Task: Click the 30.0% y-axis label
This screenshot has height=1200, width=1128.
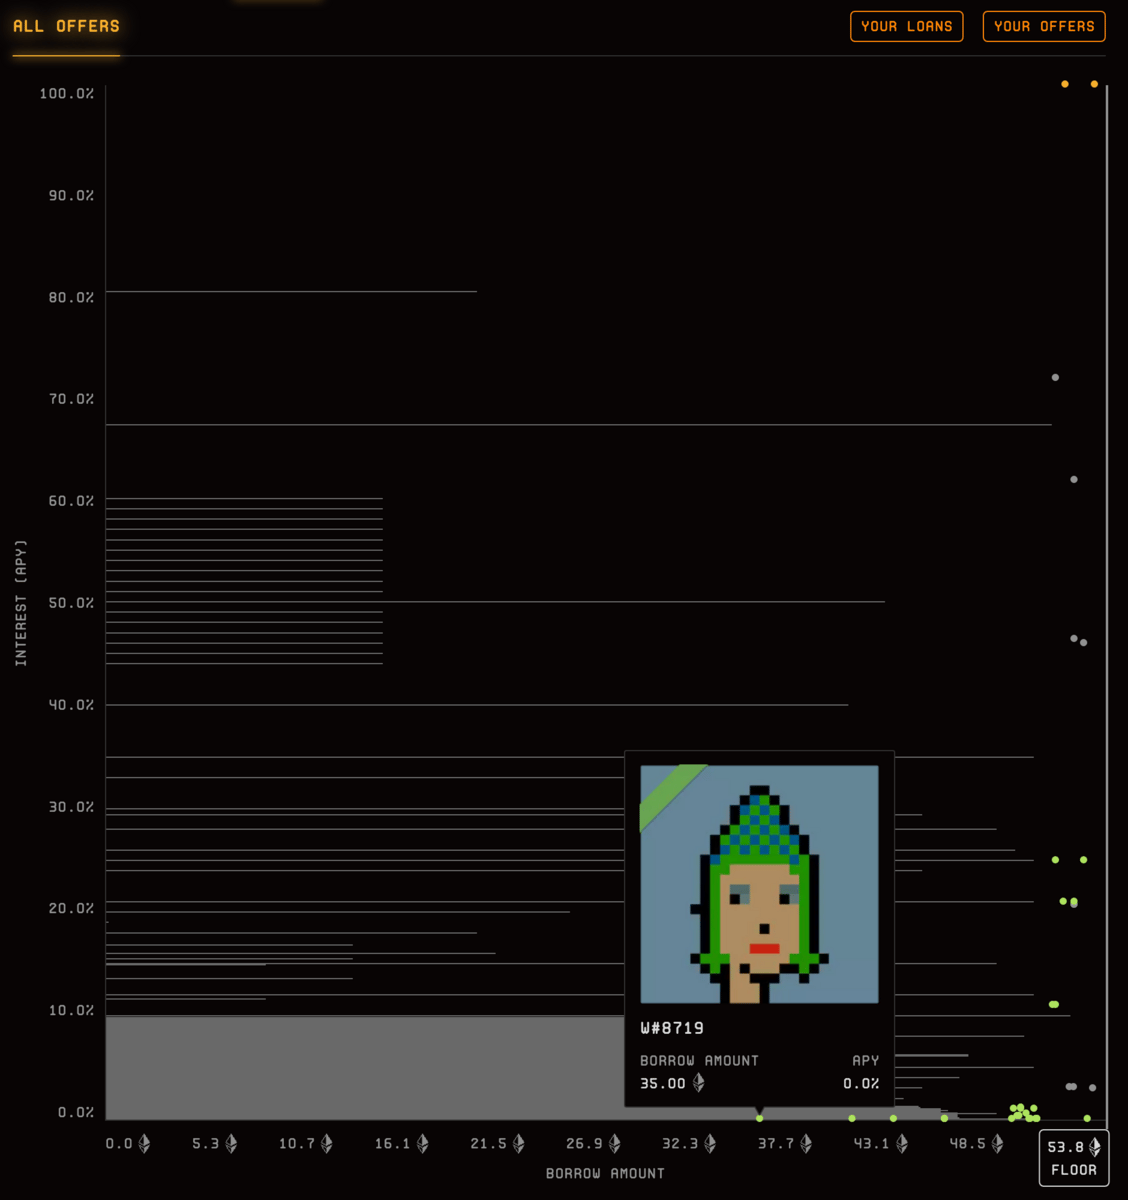Action: (x=71, y=807)
